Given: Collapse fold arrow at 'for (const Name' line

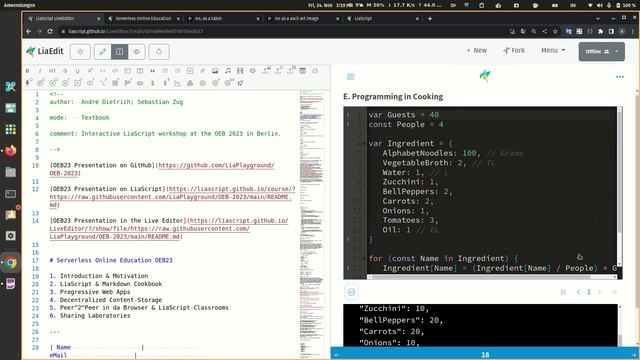Looking at the screenshot, I should (364, 259).
